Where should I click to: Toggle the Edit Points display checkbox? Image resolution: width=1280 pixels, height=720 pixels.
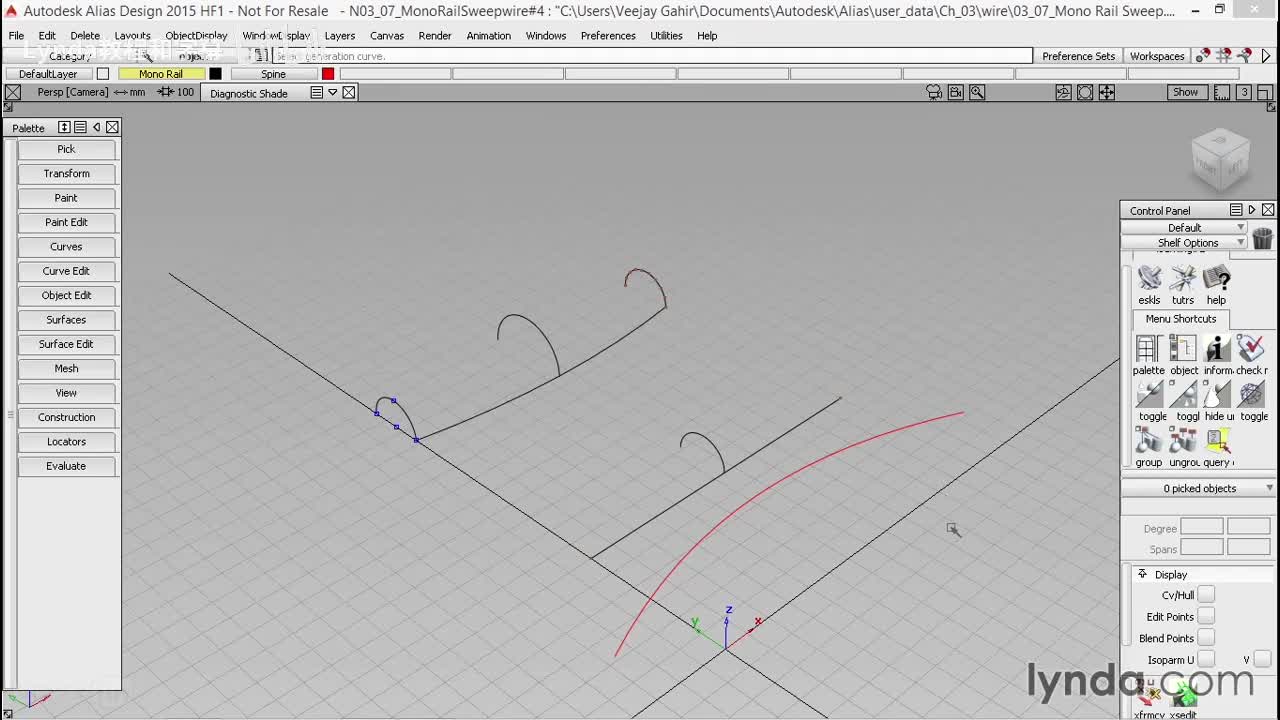click(x=1206, y=616)
